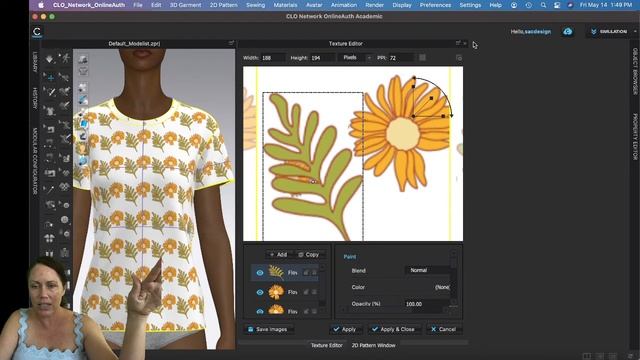Open the LIBRARY side tab

coord(35,62)
